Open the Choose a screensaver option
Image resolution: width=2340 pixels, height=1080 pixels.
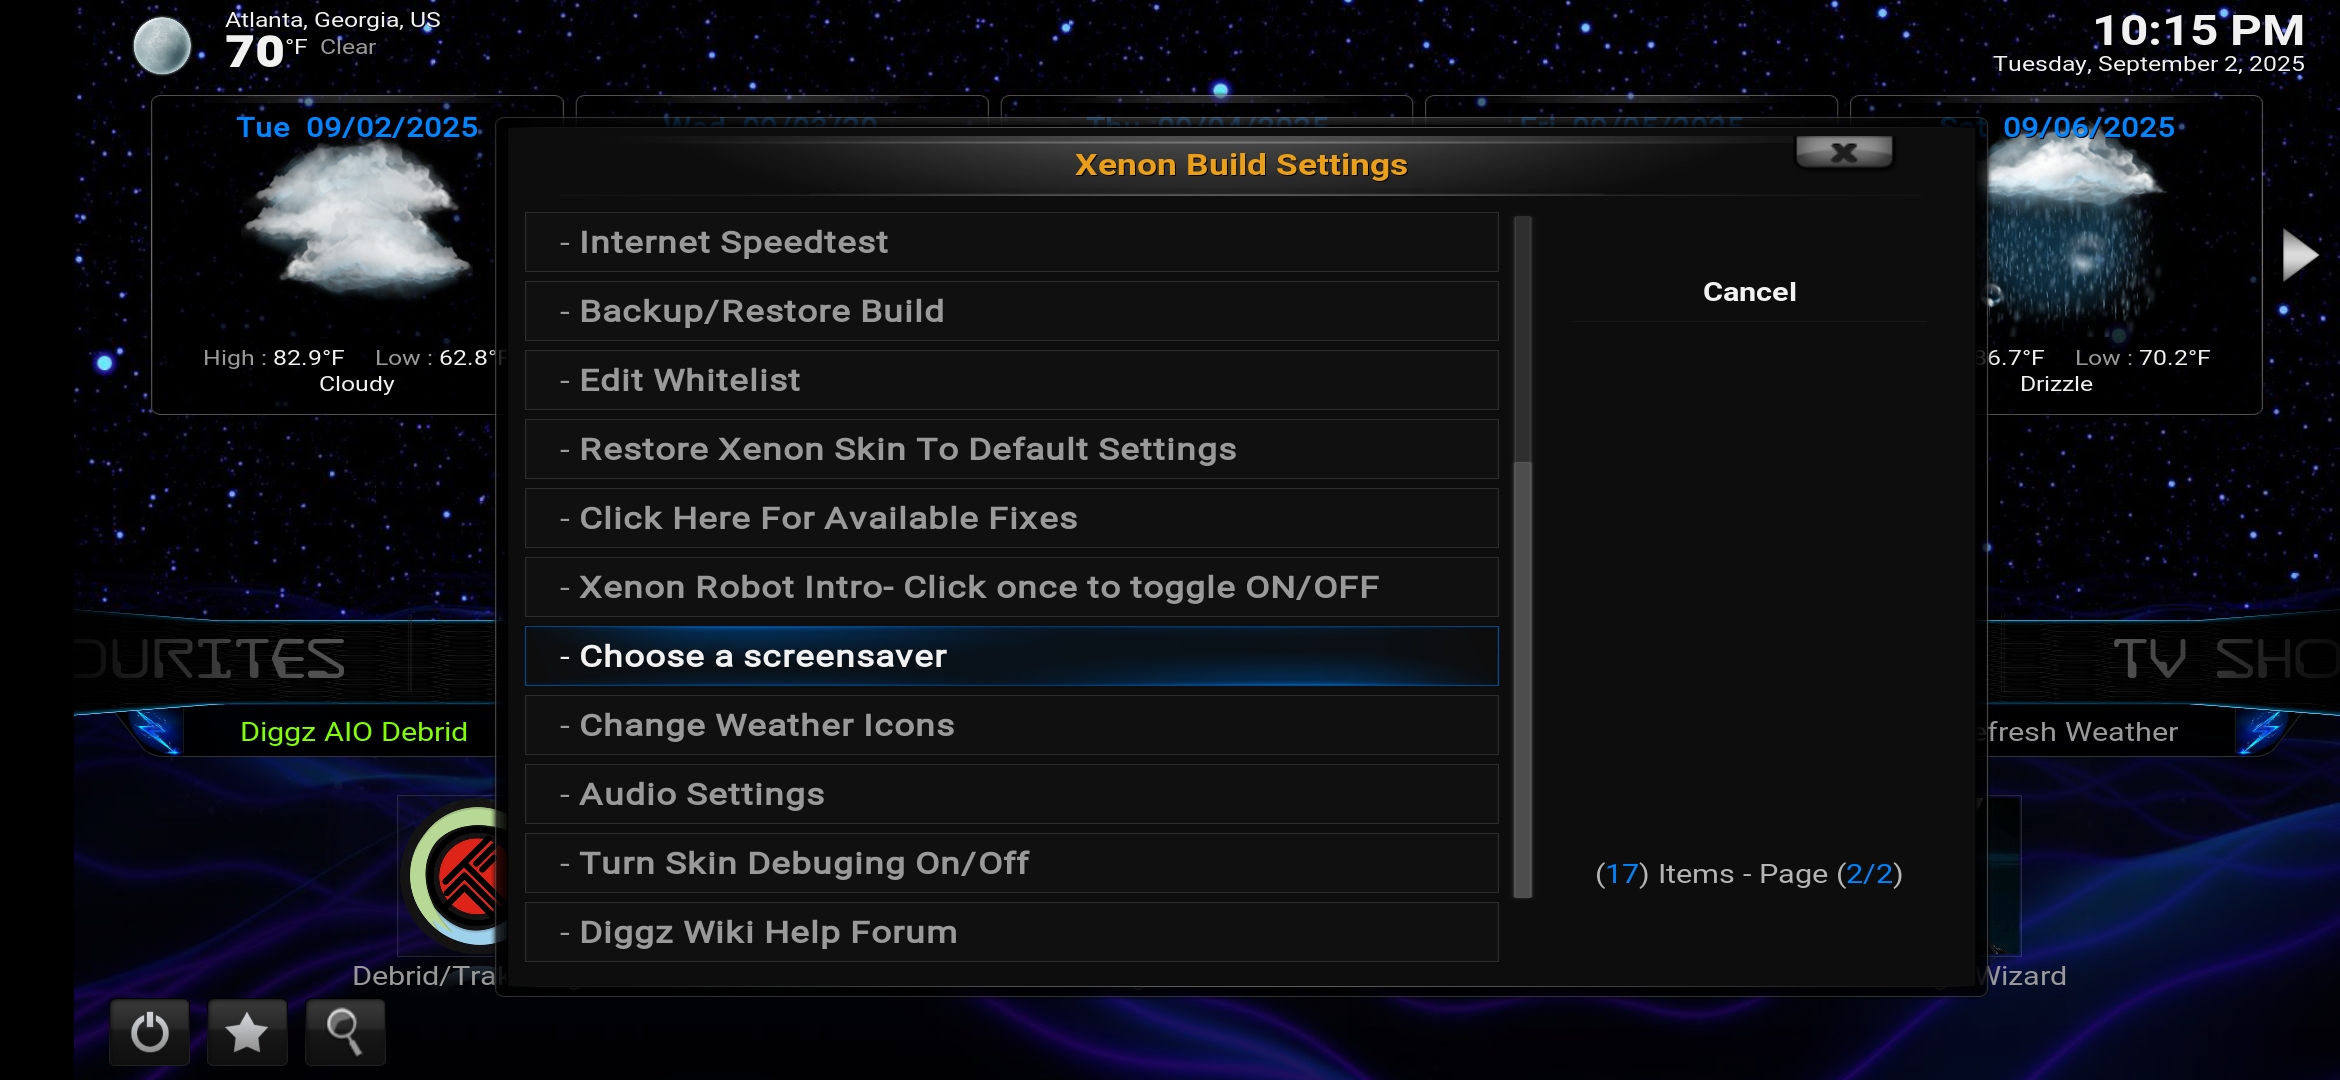[1011, 656]
